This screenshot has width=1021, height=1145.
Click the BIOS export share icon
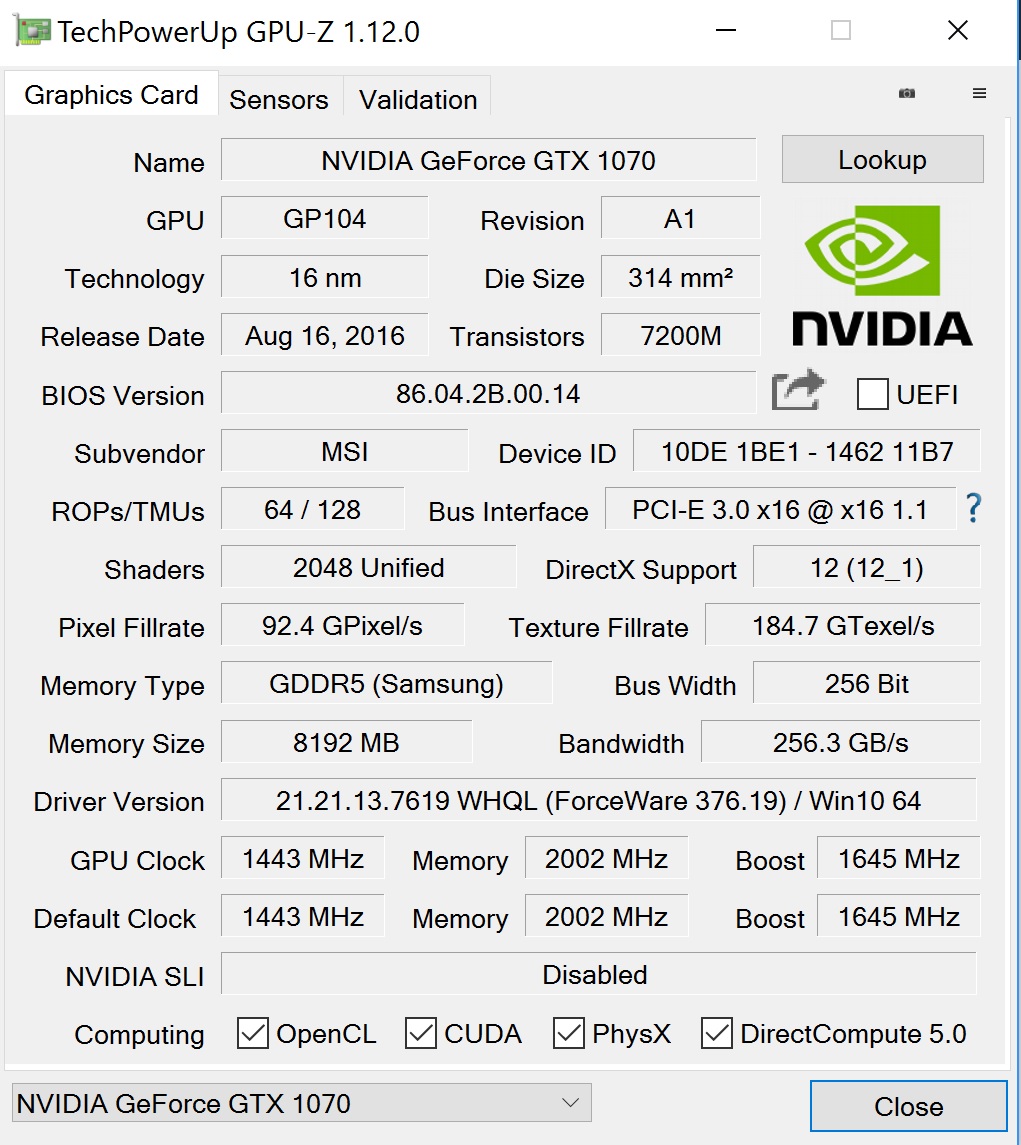click(798, 391)
